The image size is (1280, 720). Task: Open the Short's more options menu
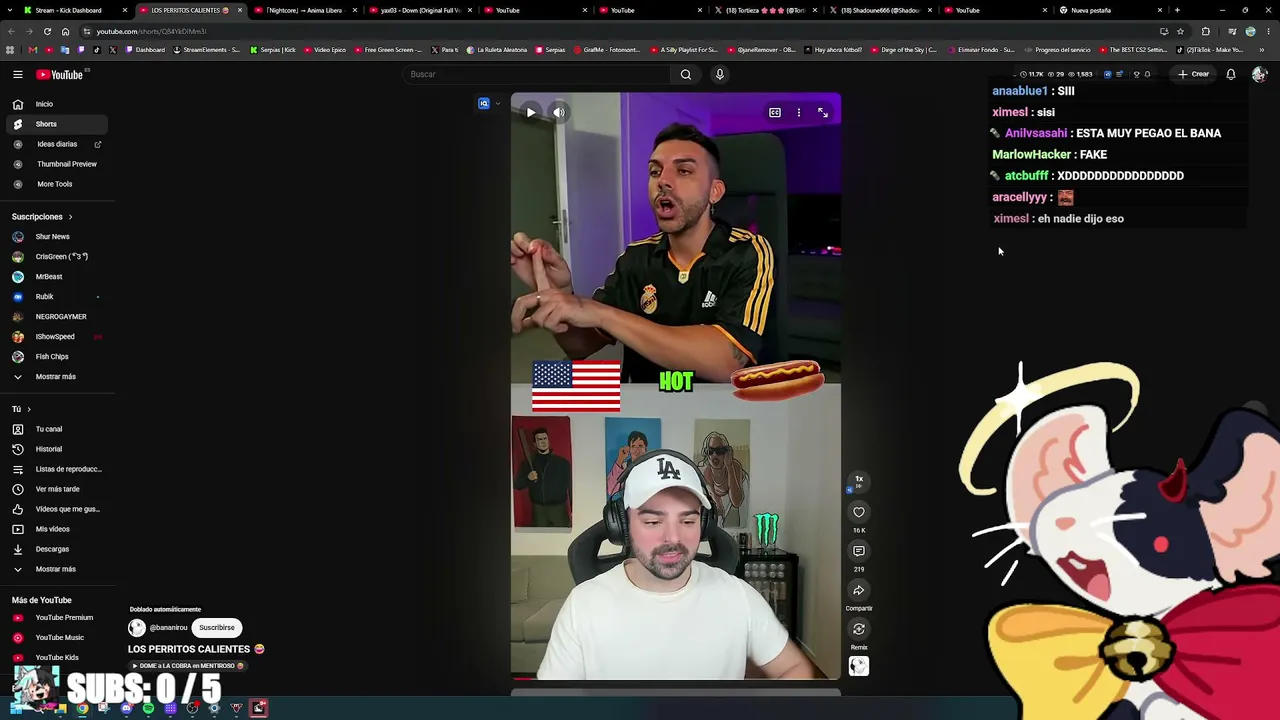[x=798, y=113]
